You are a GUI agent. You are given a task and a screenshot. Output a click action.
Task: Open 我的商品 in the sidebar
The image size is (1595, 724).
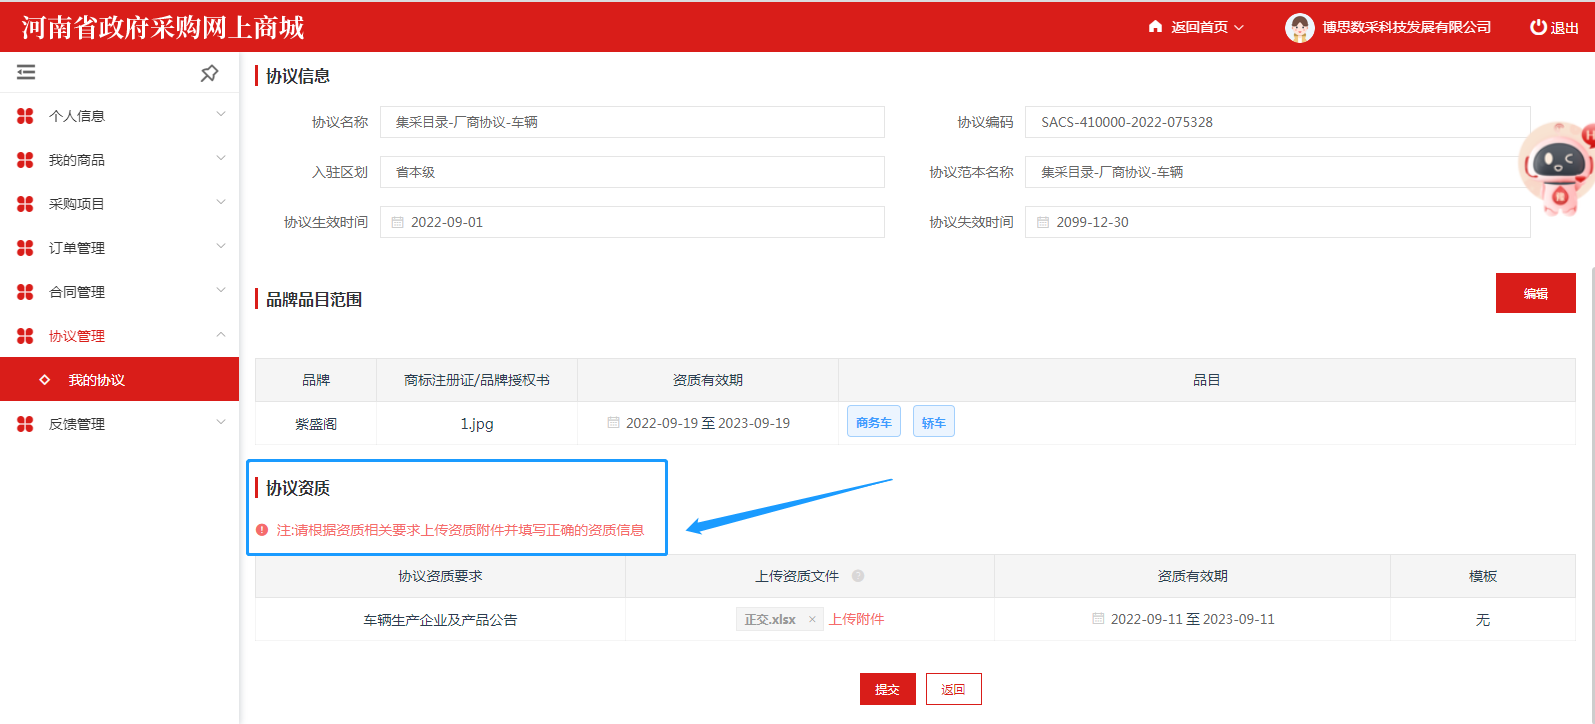click(x=77, y=160)
